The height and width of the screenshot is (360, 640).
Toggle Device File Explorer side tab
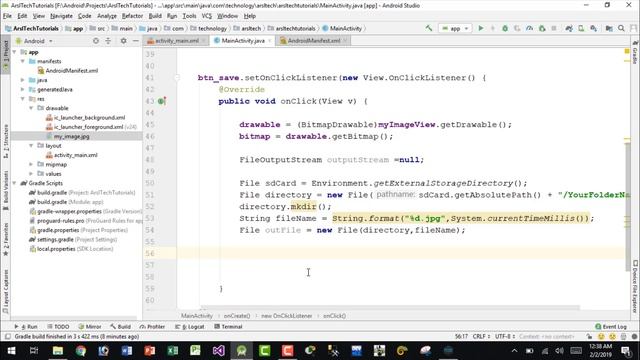pyautogui.click(x=635, y=287)
